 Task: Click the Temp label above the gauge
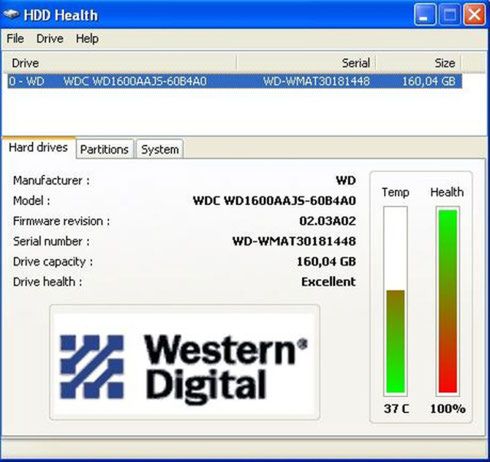pyautogui.click(x=395, y=192)
